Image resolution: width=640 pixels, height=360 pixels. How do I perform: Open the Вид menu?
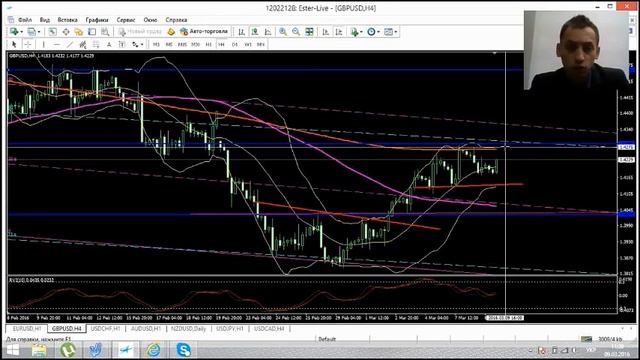click(44, 20)
